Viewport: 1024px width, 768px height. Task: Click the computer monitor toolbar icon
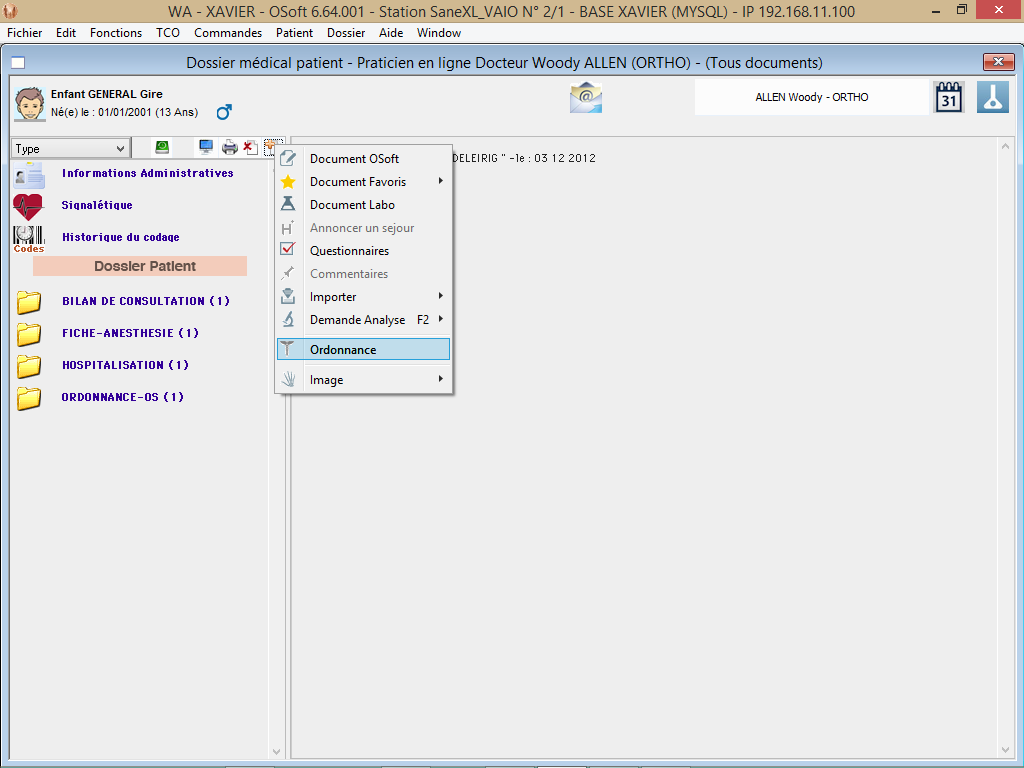click(x=206, y=148)
